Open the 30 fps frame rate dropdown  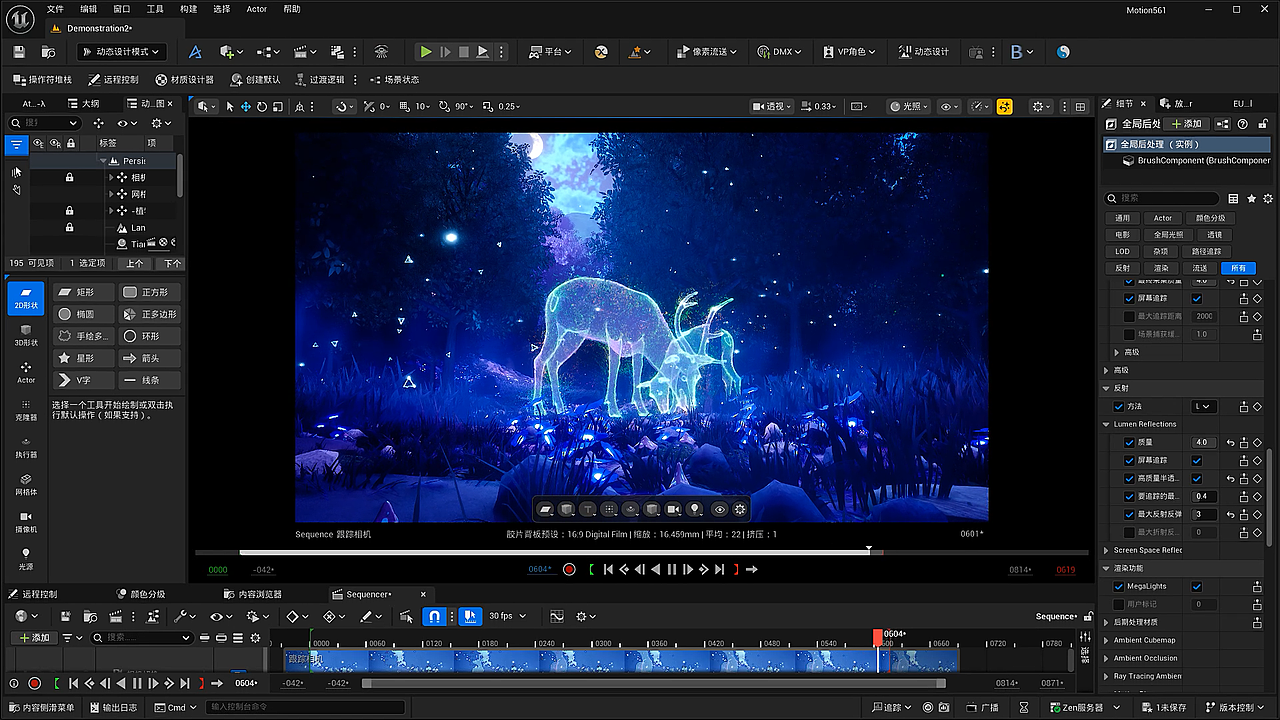coord(507,616)
